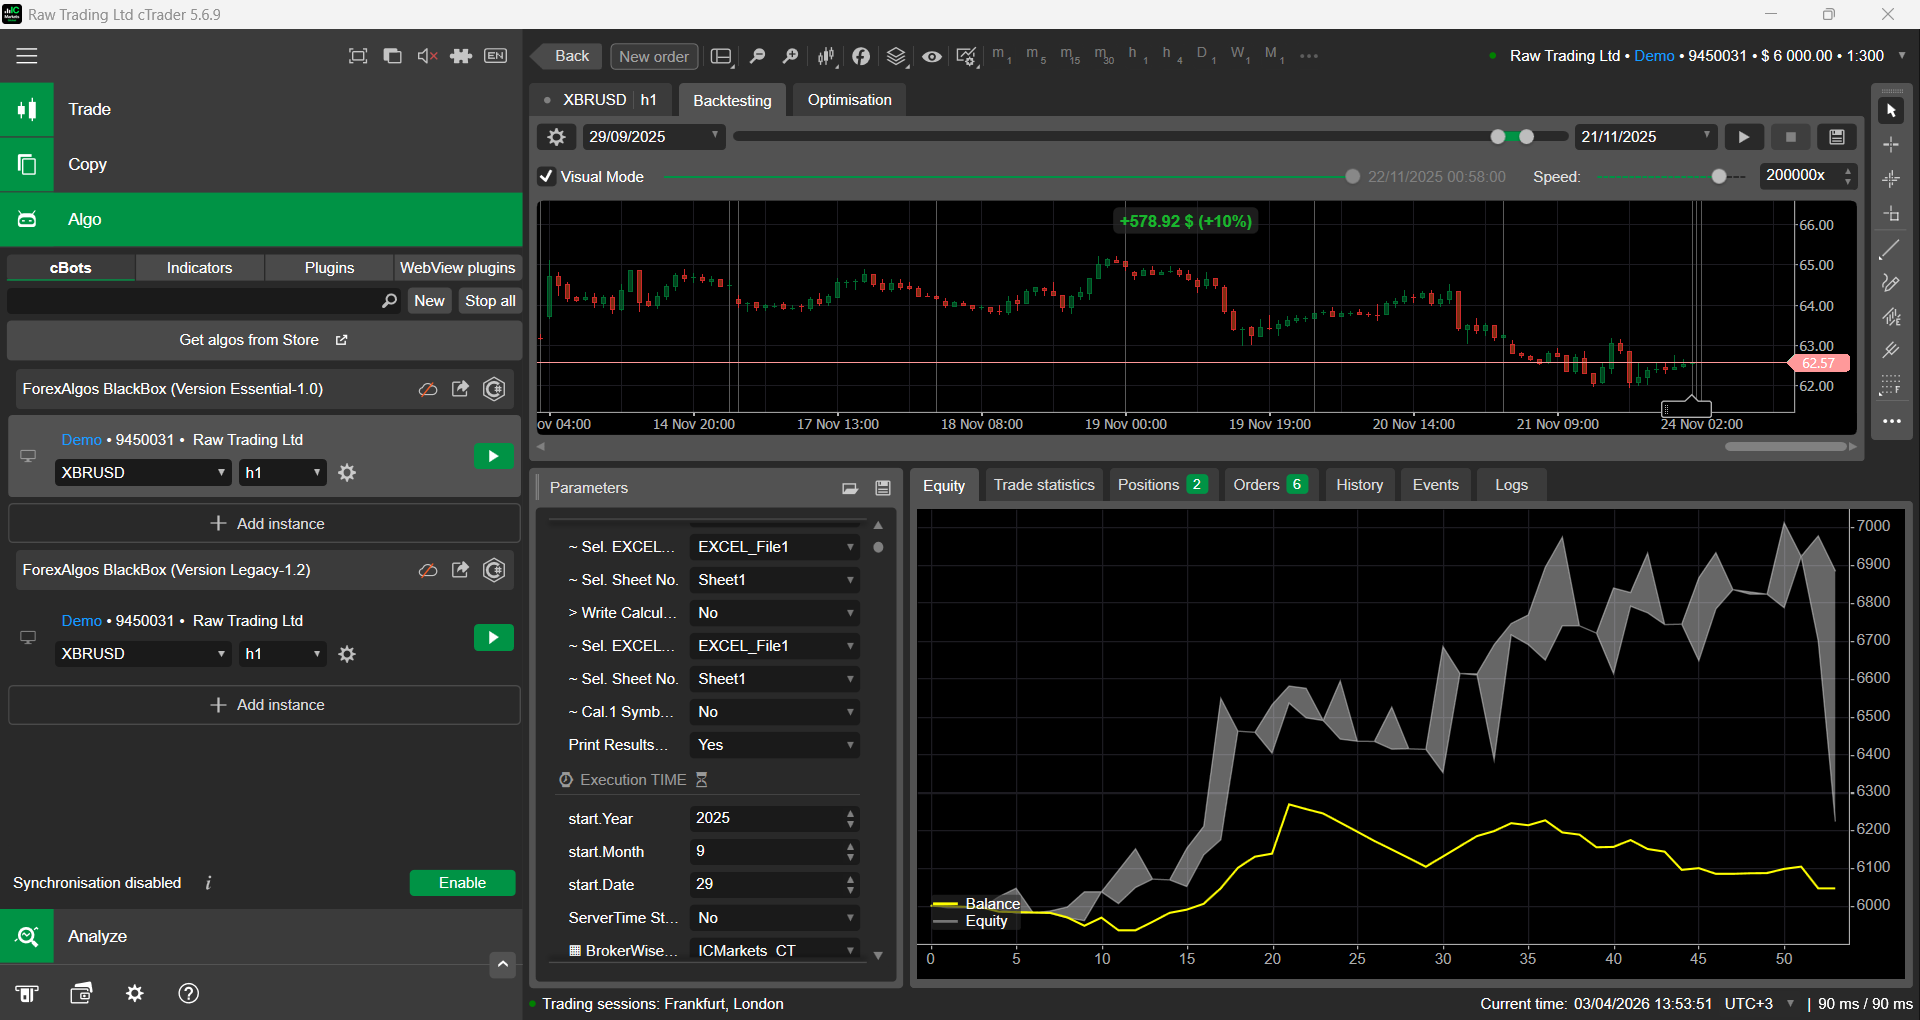Open the 29/09/2025 start date dropdown
The height and width of the screenshot is (1020, 1920).
click(653, 137)
